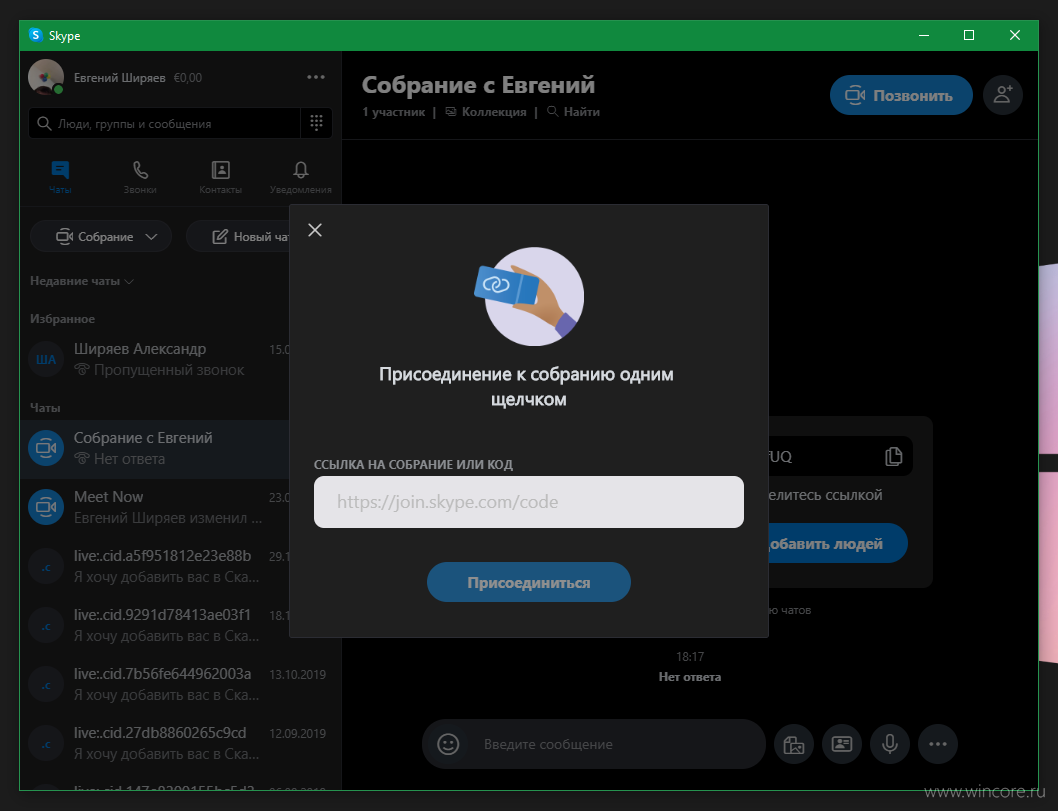The width and height of the screenshot is (1058, 811).
Task: Record a voice message with the microphone icon
Action: pos(890,744)
